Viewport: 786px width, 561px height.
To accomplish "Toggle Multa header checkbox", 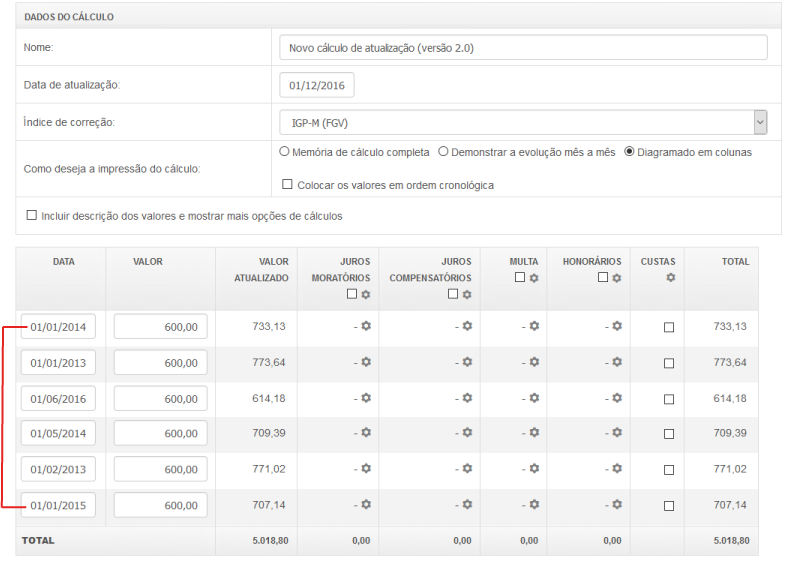I will click(x=520, y=277).
